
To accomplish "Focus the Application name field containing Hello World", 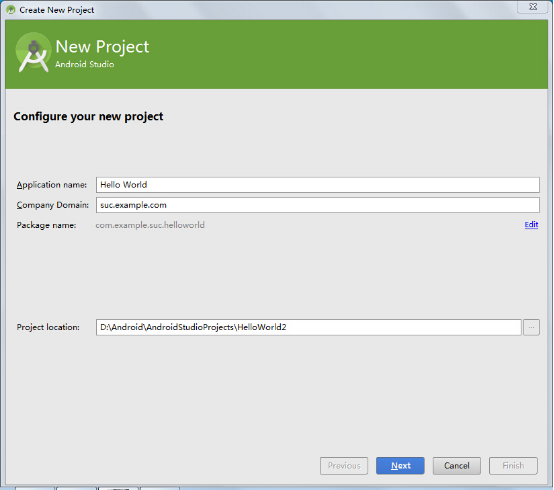I will click(x=318, y=185).
